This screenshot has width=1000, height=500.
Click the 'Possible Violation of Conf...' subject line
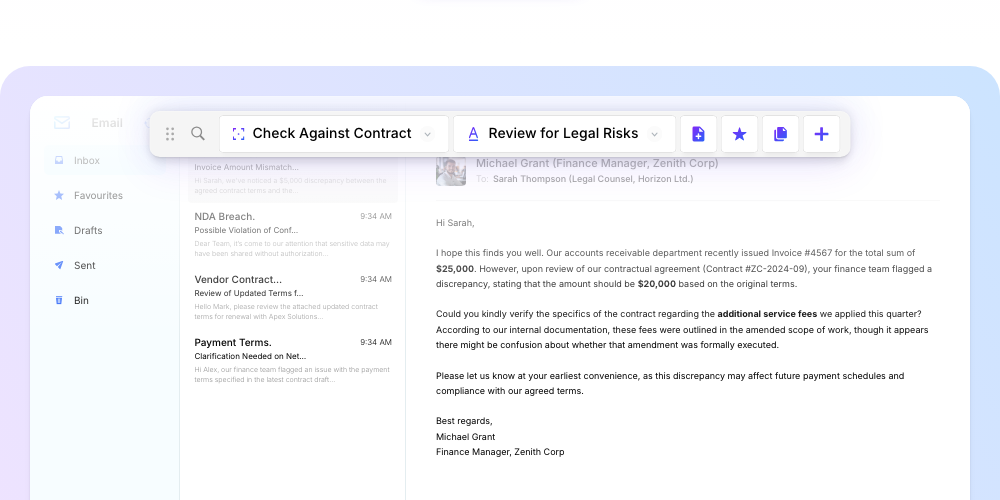click(x=246, y=230)
